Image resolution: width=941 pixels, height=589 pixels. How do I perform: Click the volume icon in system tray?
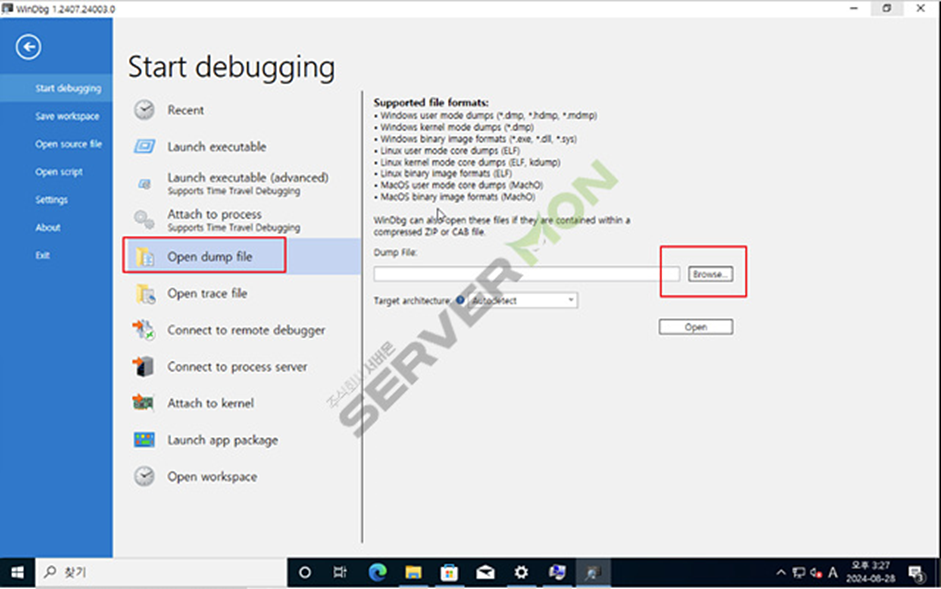[x=816, y=573]
